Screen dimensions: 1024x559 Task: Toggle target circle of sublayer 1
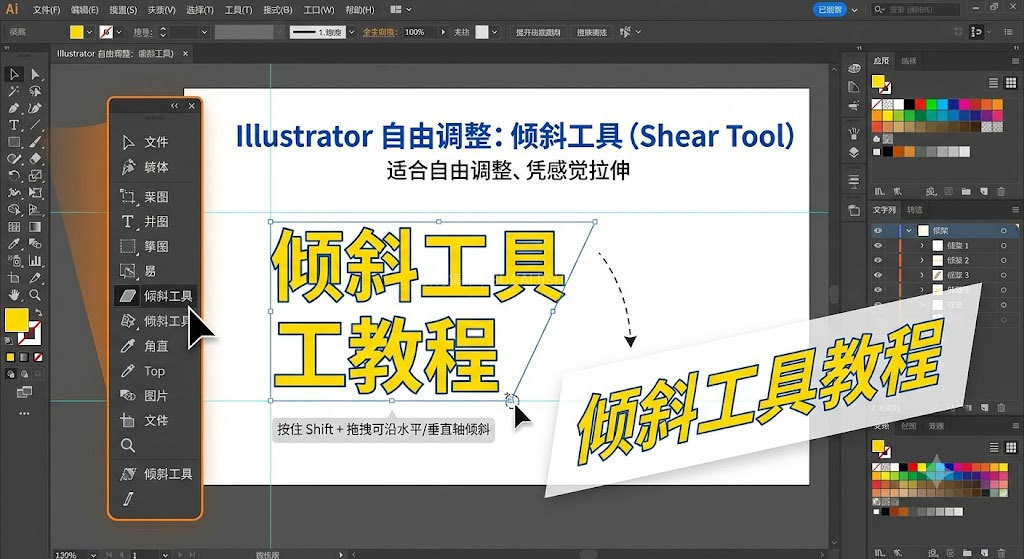point(1004,246)
